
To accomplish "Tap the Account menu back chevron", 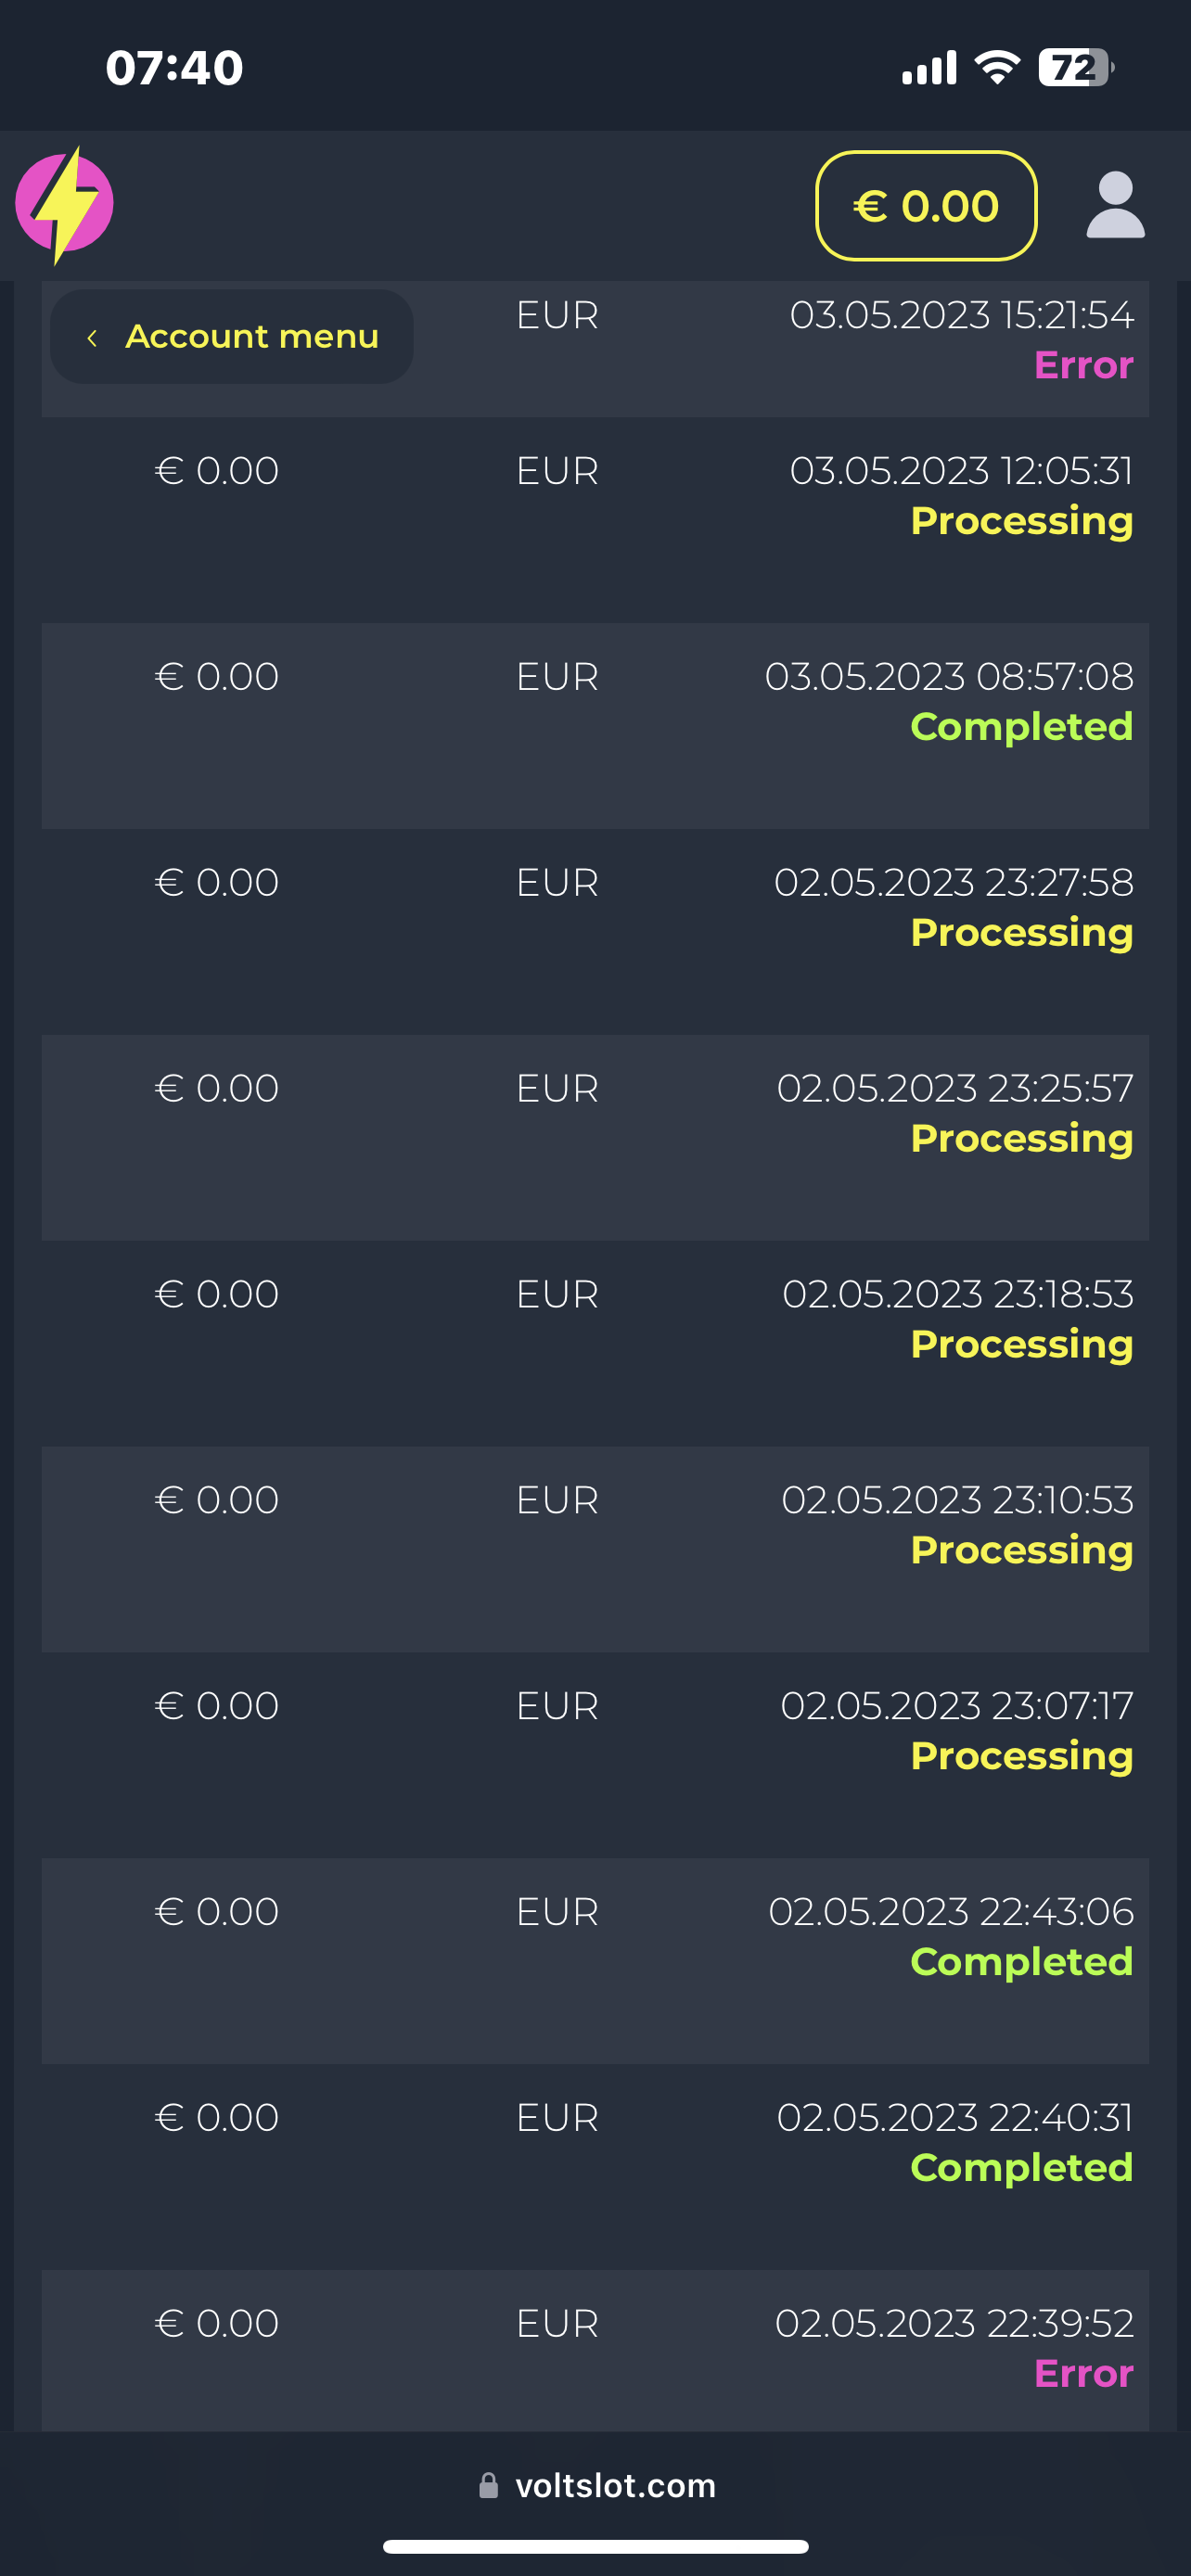I will 92,338.
